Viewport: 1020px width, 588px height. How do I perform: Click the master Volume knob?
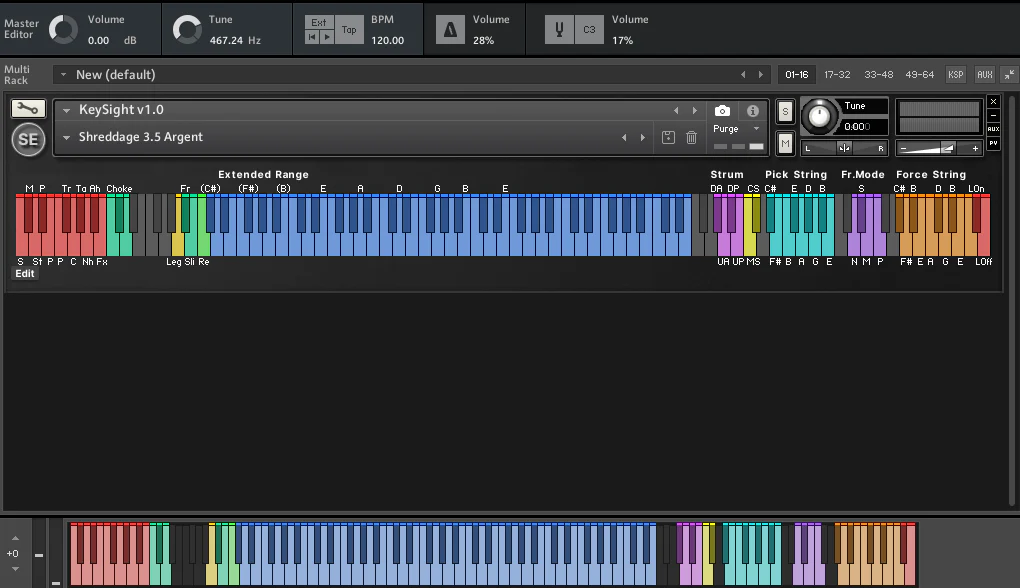click(63, 30)
